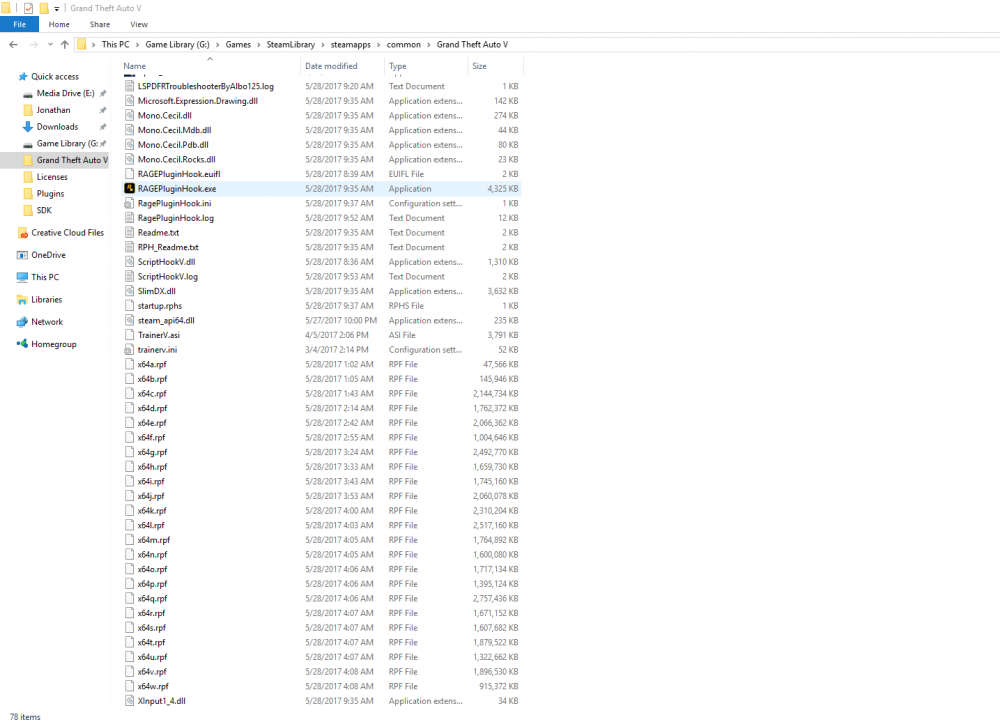The width and height of the screenshot is (1000, 722).
Task: Toggle the pin beside Jonathan folder
Action: [x=103, y=110]
